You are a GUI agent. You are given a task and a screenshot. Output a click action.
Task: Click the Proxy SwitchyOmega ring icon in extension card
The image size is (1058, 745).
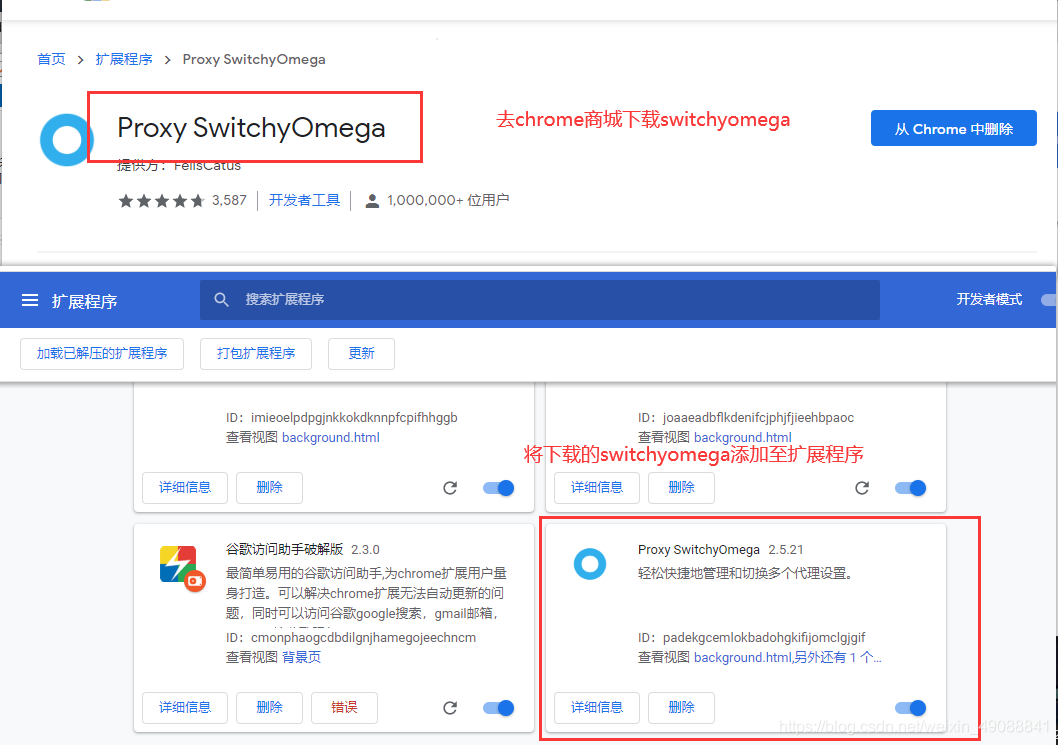(x=590, y=563)
